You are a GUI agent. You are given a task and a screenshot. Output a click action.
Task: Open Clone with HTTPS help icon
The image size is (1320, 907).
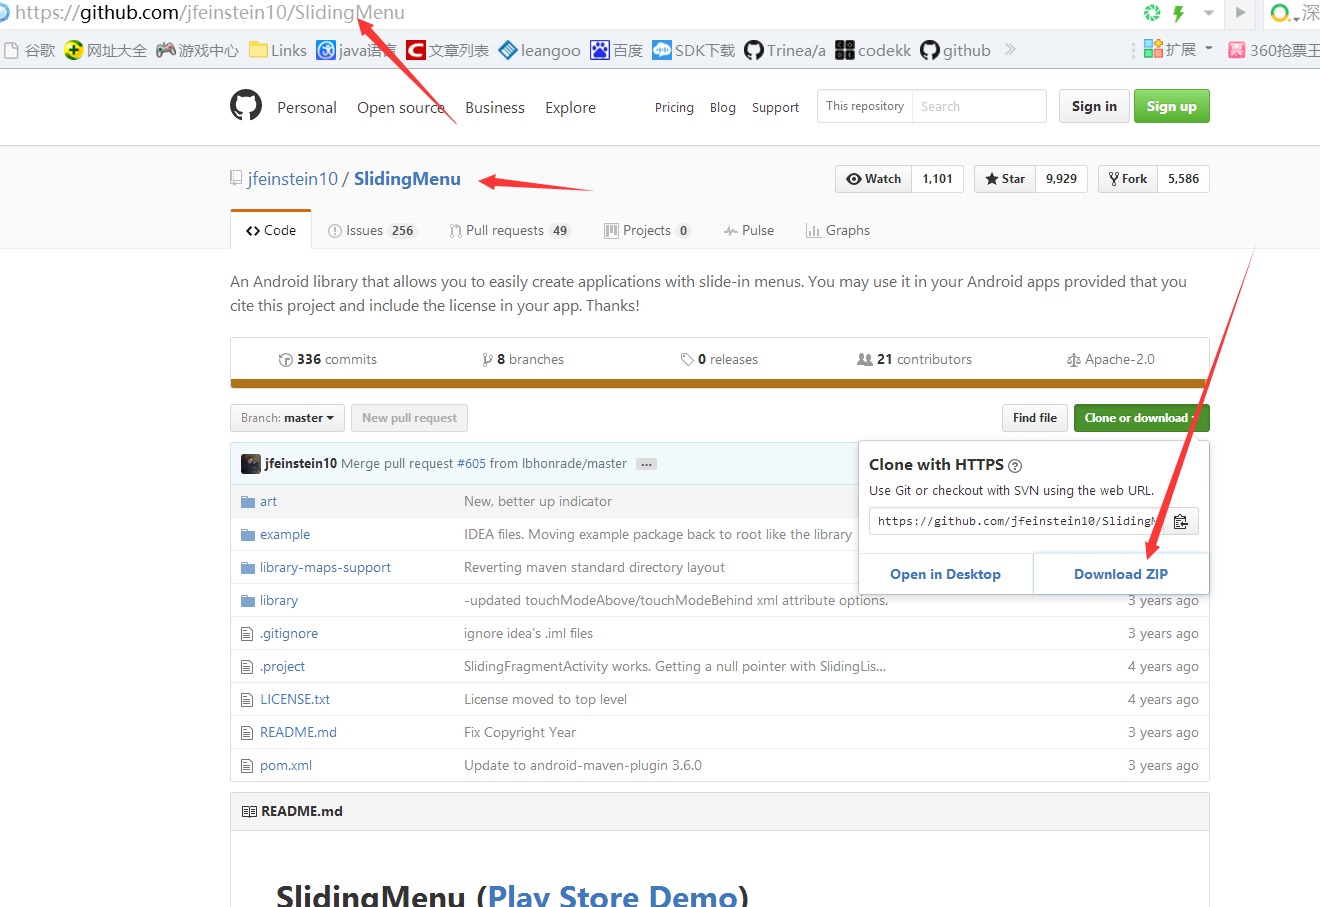tap(1015, 465)
